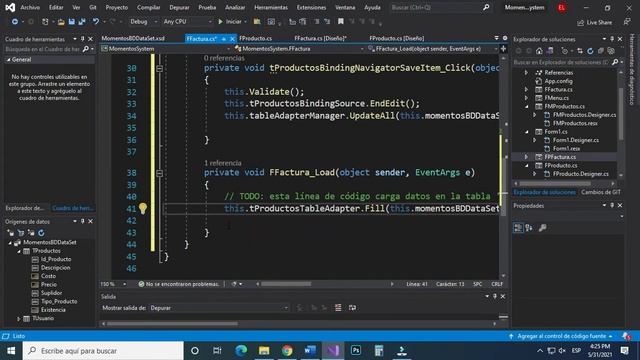Open the Archivo menu
640x360 pixels.
coord(30,7)
